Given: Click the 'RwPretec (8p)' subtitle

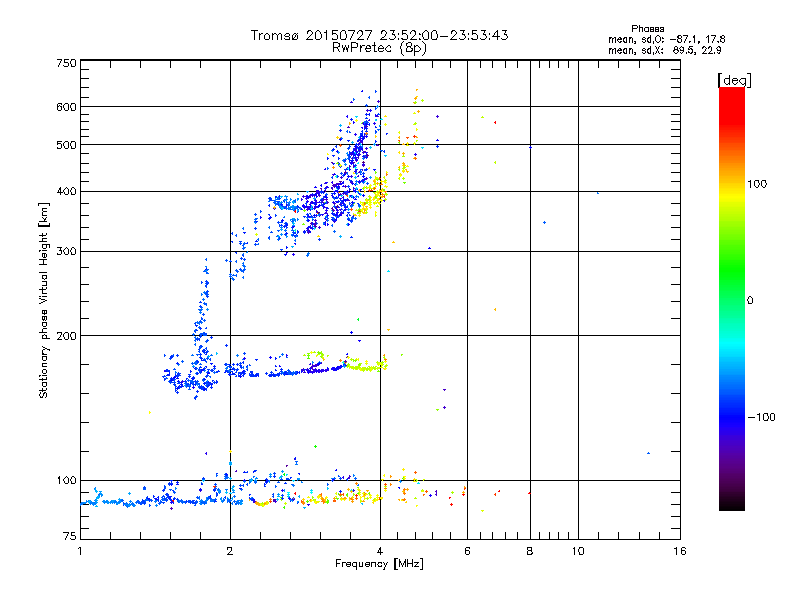Looking at the screenshot, I should tap(379, 48).
